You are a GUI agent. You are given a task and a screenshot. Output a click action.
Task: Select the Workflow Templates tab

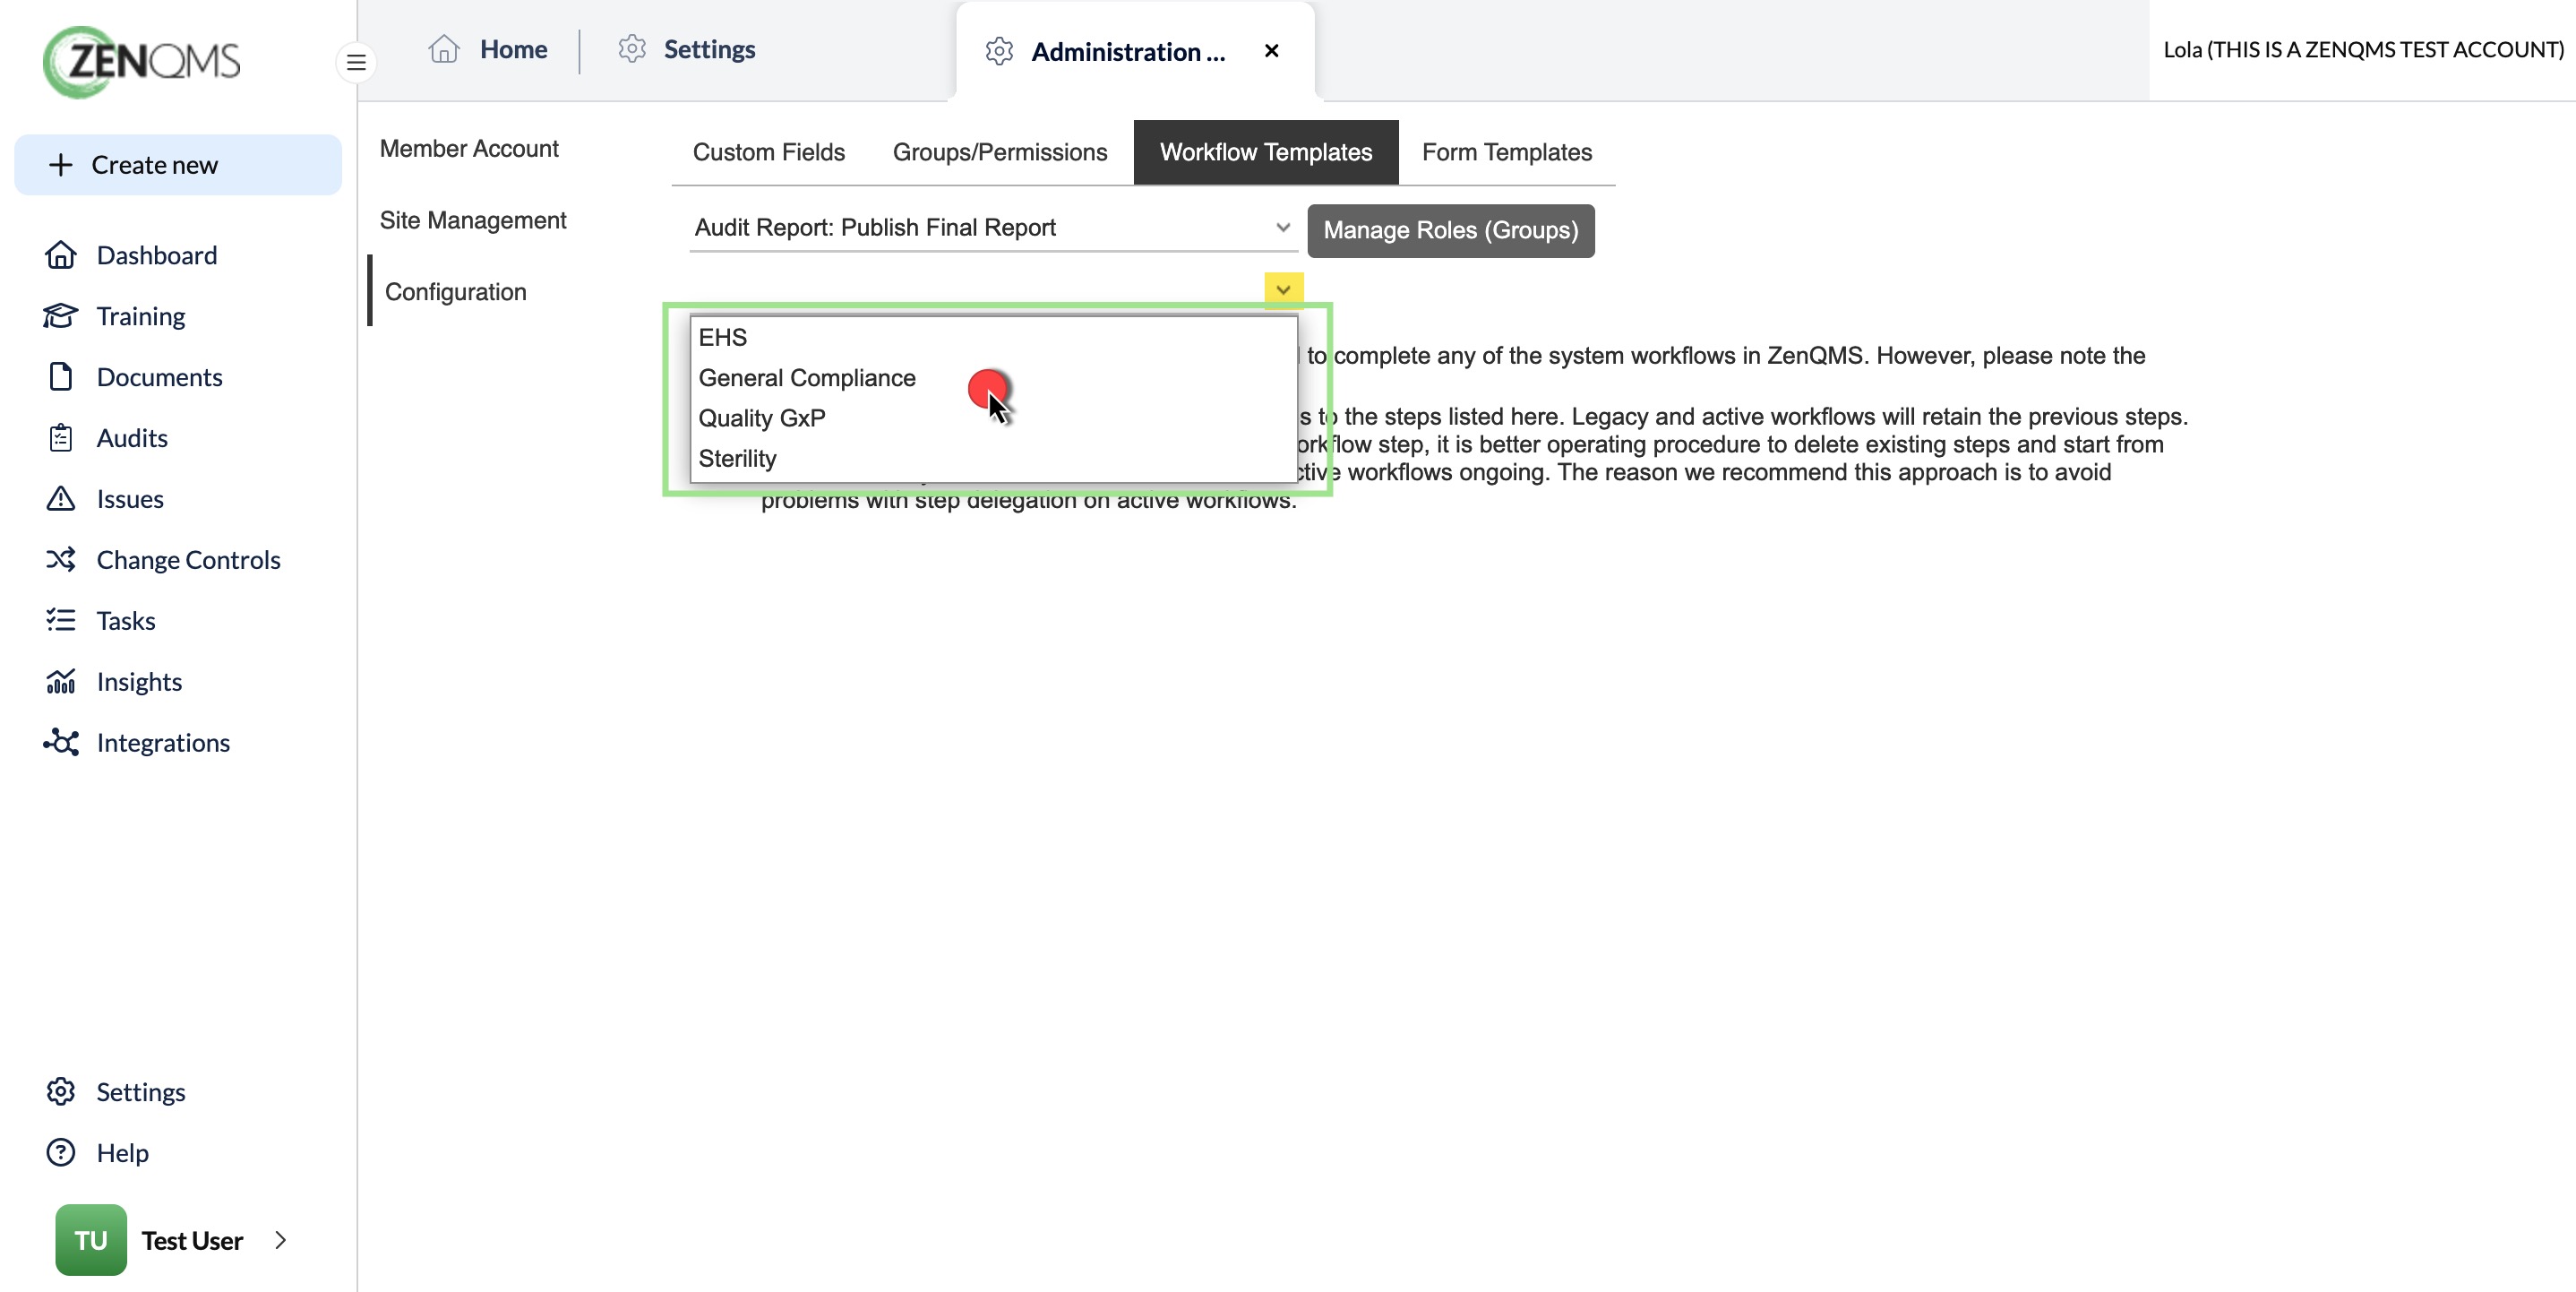1266,152
